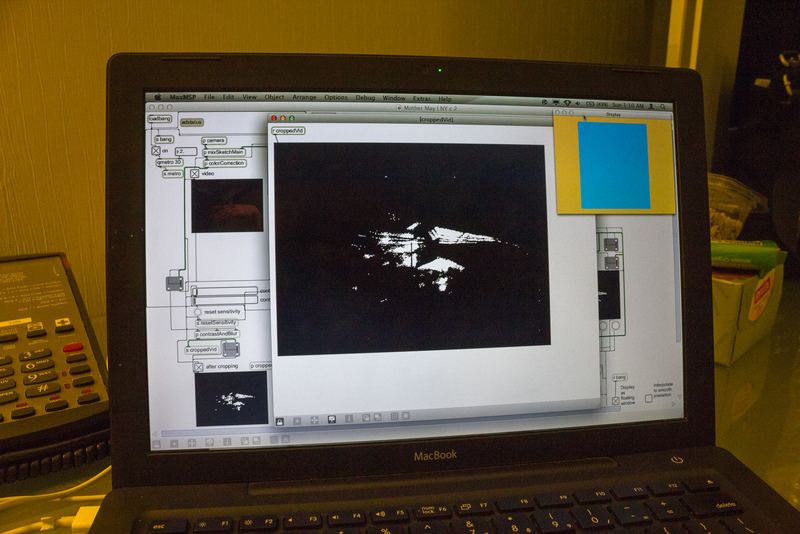This screenshot has width=800, height=534.
Task: Click the 'r bang' object near floating window toggle
Action: pyautogui.click(x=619, y=377)
